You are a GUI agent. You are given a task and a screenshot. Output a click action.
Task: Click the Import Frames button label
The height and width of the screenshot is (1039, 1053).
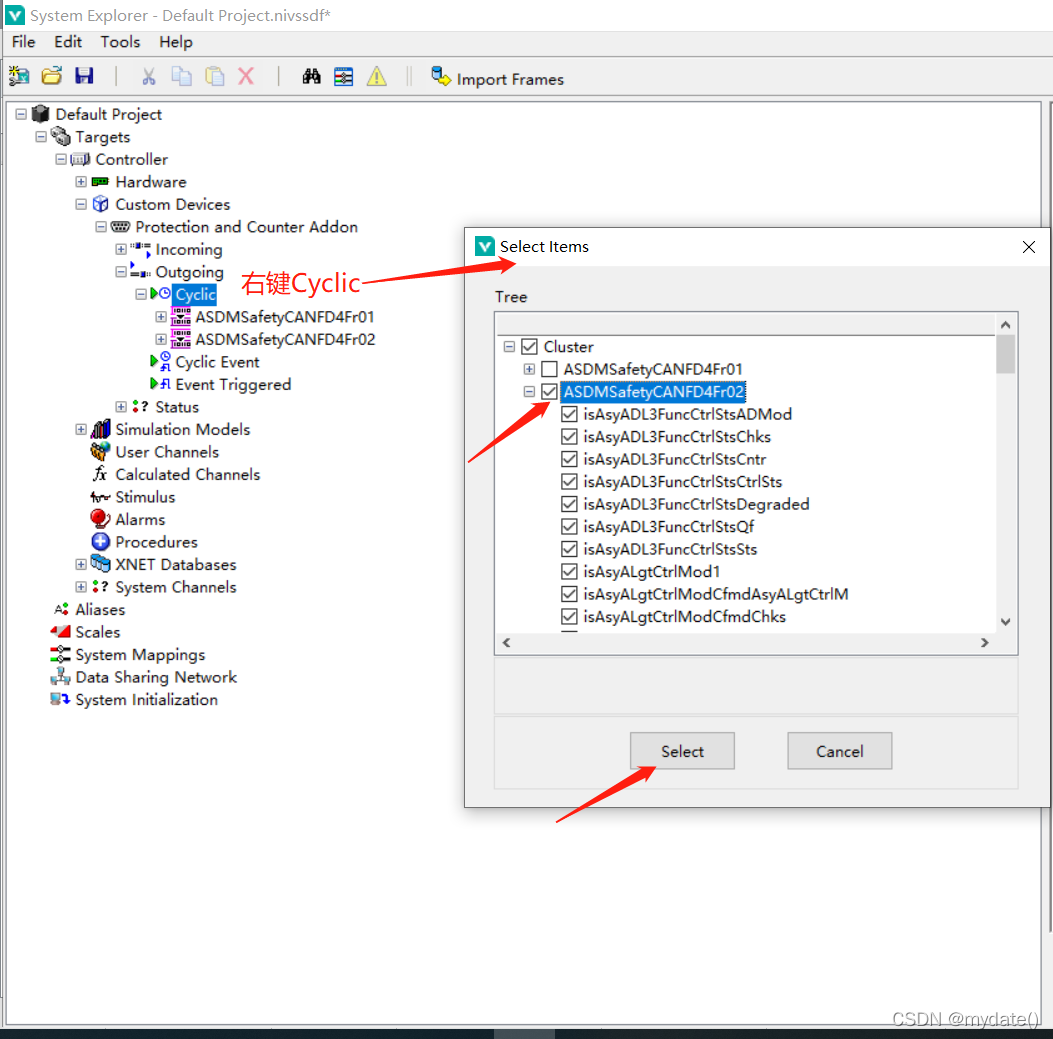click(x=510, y=79)
